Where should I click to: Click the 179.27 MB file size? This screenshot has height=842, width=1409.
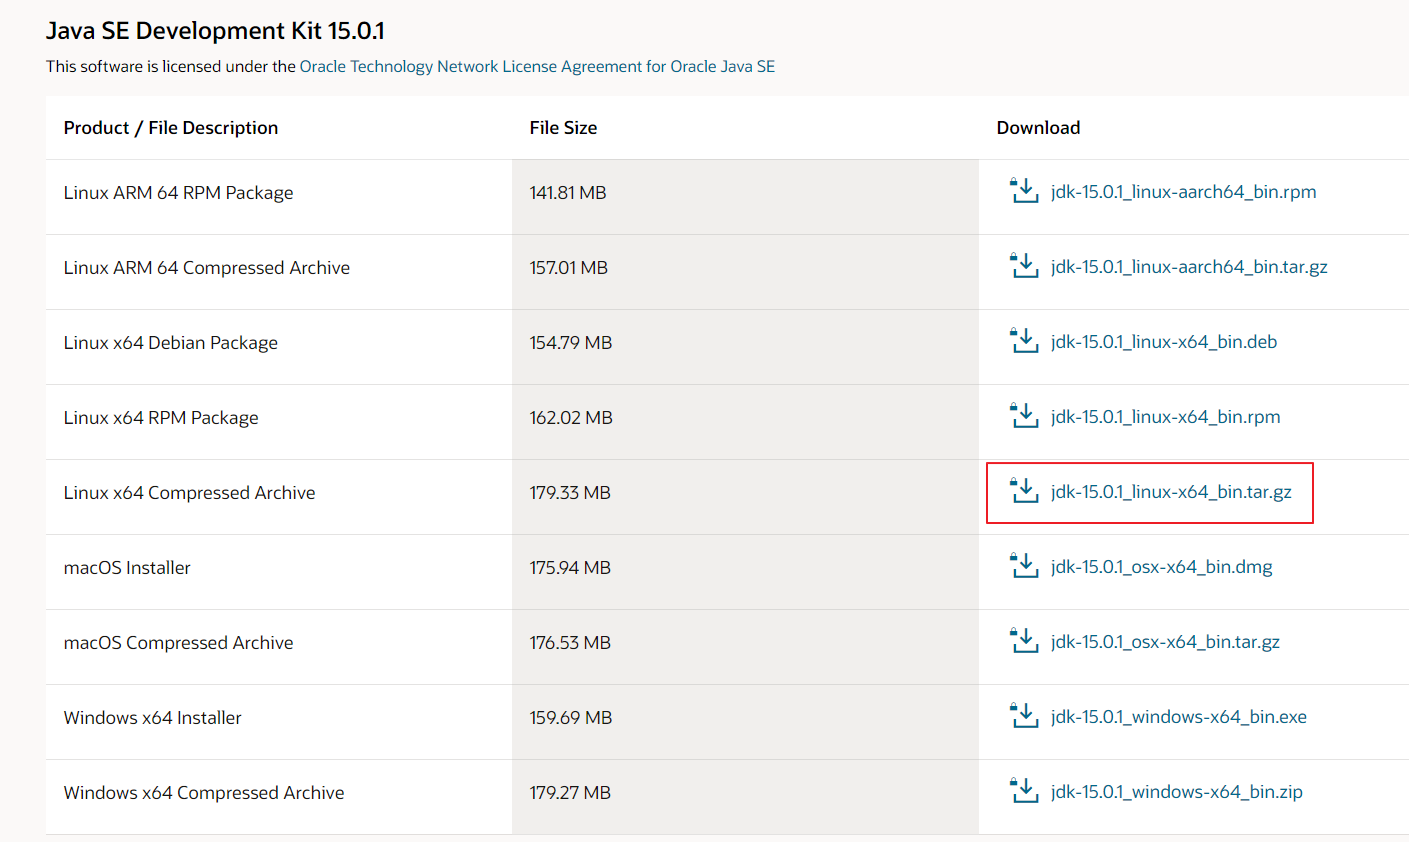(x=570, y=793)
